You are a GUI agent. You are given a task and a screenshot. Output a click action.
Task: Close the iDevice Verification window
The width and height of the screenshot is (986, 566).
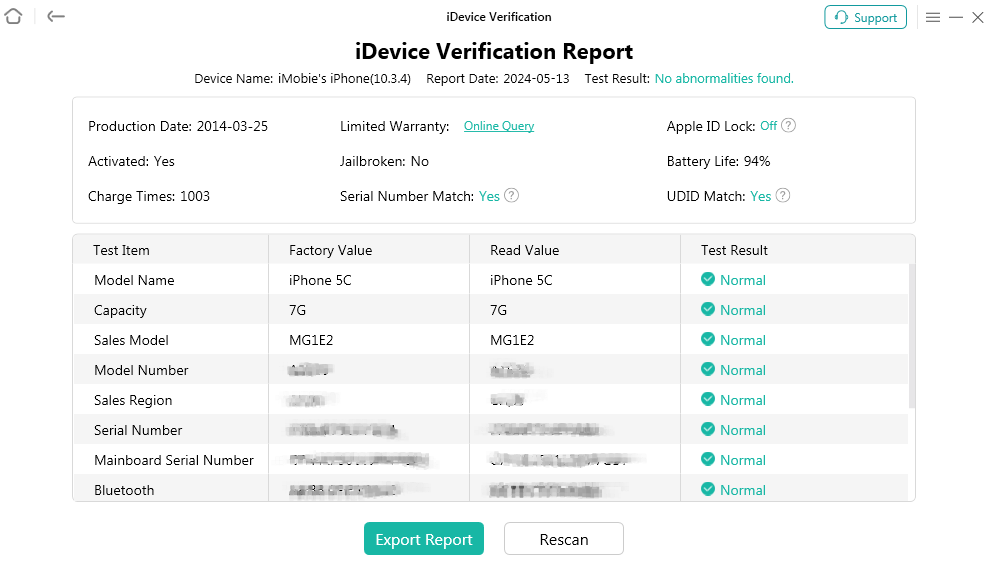tap(978, 18)
